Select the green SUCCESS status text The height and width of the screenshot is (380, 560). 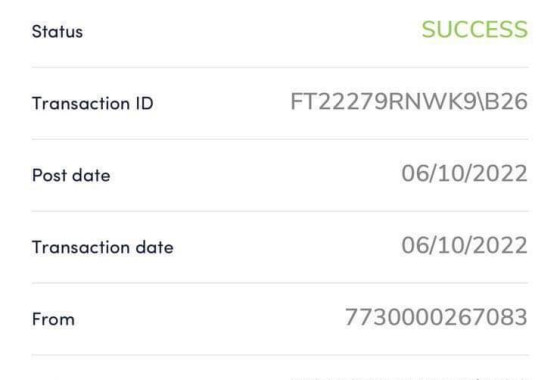475,29
